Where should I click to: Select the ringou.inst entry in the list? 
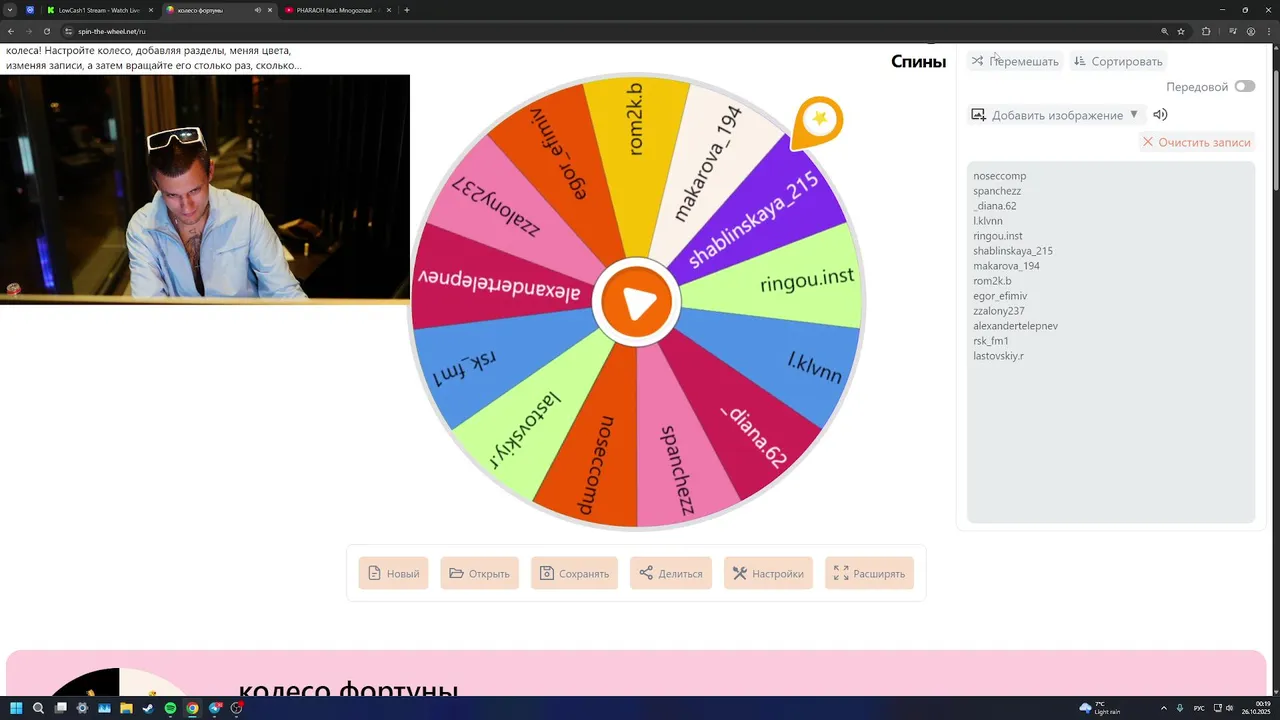[x=997, y=236]
